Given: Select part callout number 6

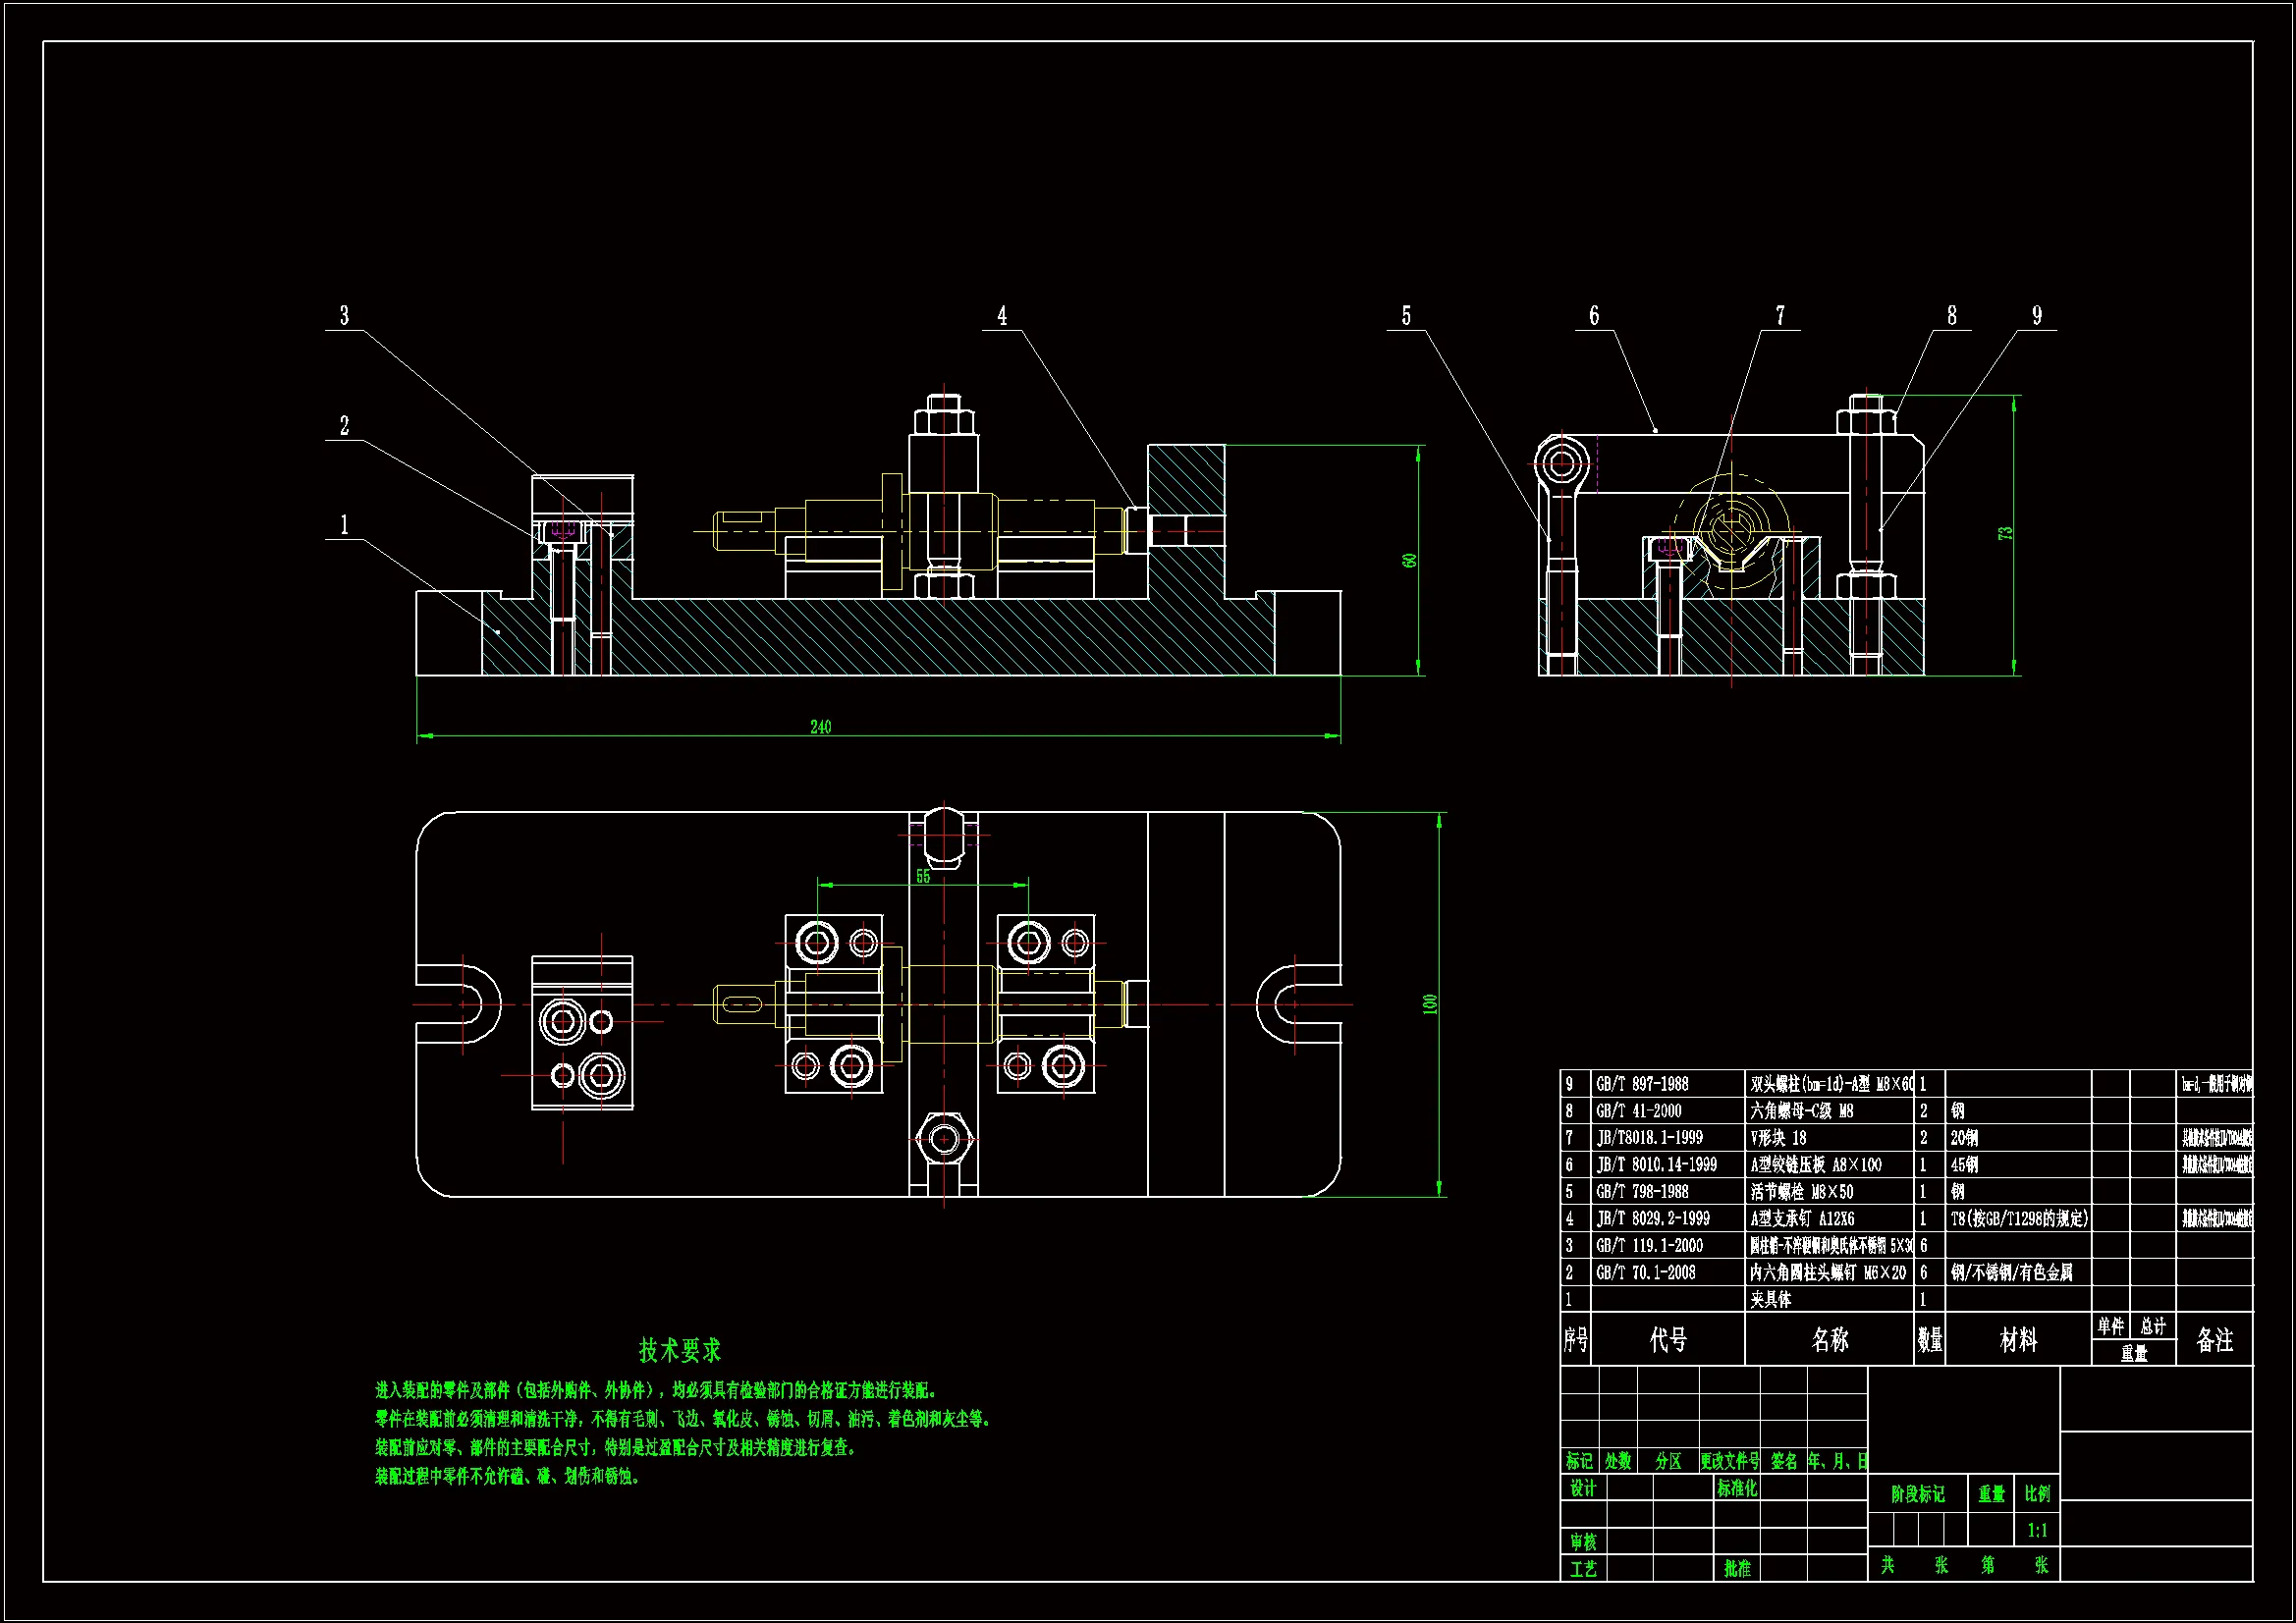Looking at the screenshot, I should pyautogui.click(x=1594, y=316).
